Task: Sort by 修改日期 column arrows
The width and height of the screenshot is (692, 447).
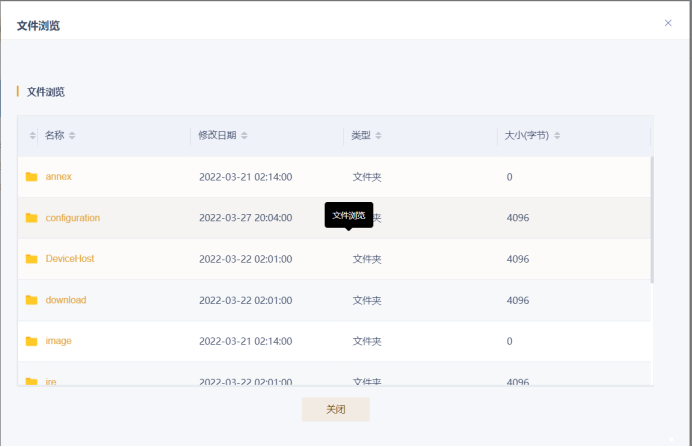Action: (245, 136)
